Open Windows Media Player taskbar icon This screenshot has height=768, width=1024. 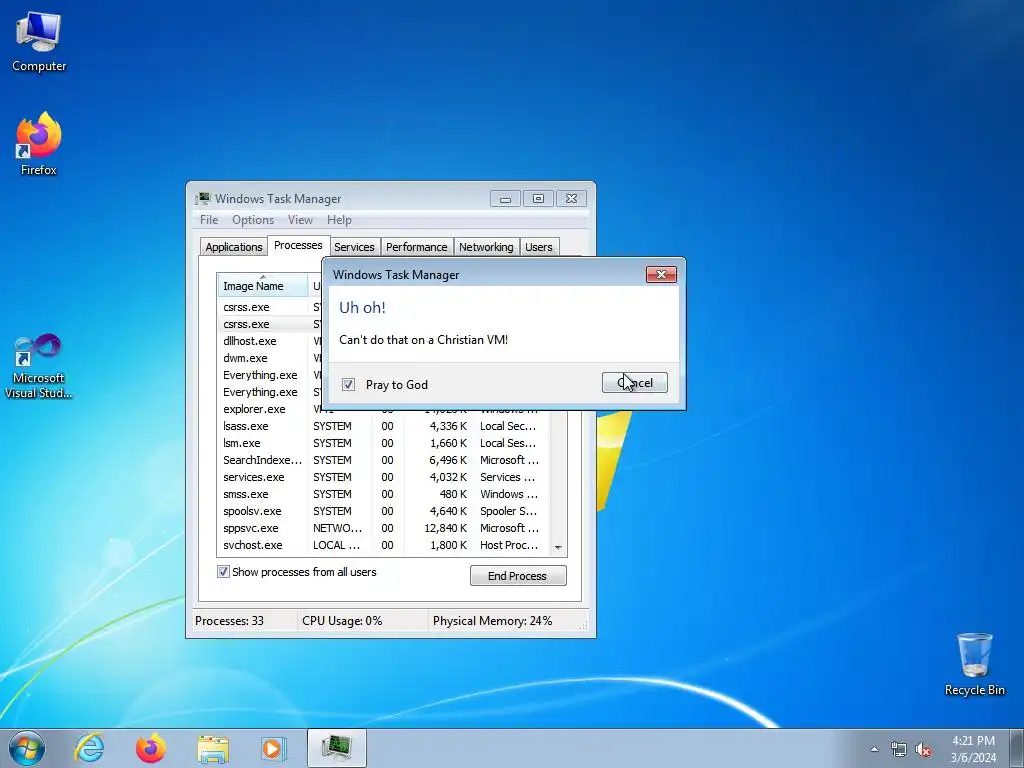coord(273,748)
